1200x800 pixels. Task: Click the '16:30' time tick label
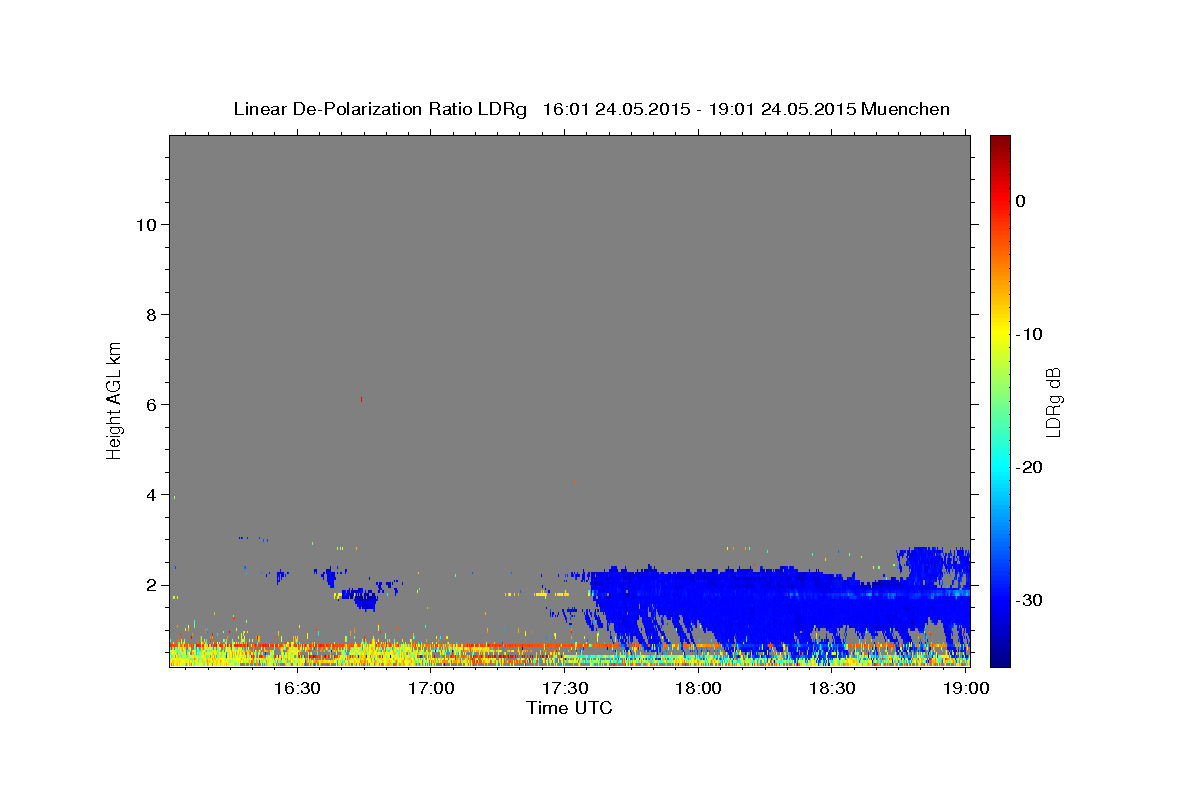pyautogui.click(x=297, y=688)
